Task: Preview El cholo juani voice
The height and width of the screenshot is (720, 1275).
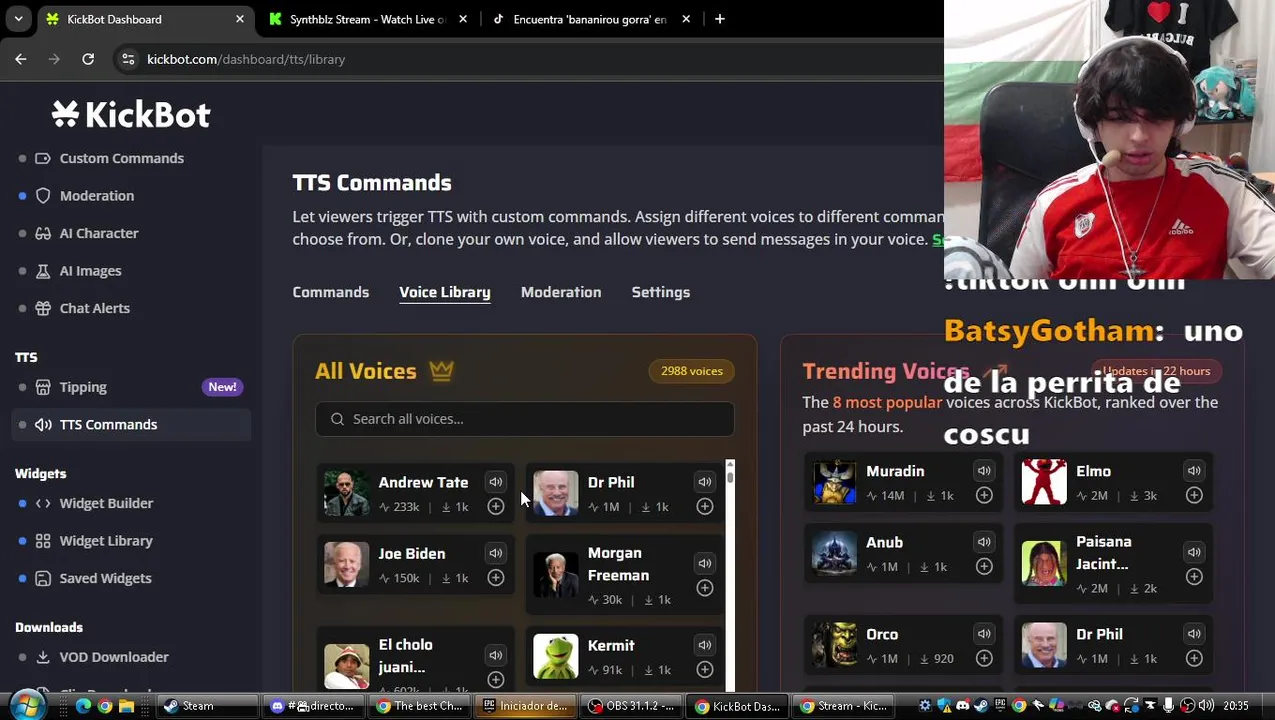Action: click(495, 655)
